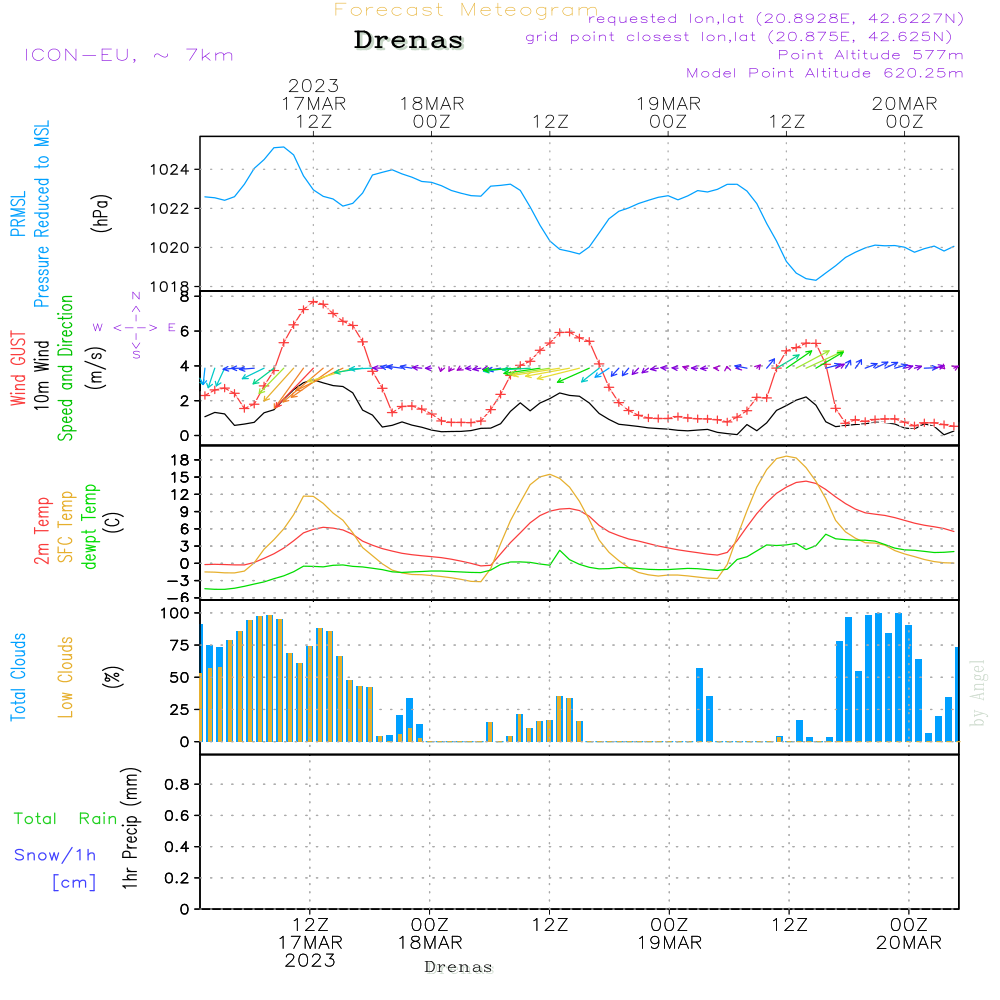
Task: Click the blue "Snow/1h" legend label
Action: click(x=55, y=855)
